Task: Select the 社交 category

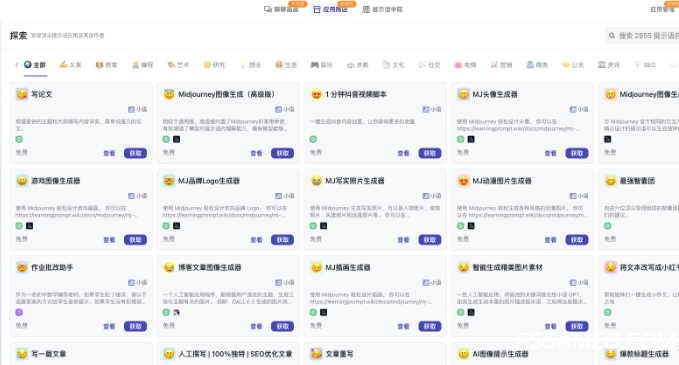Action: pyautogui.click(x=430, y=65)
